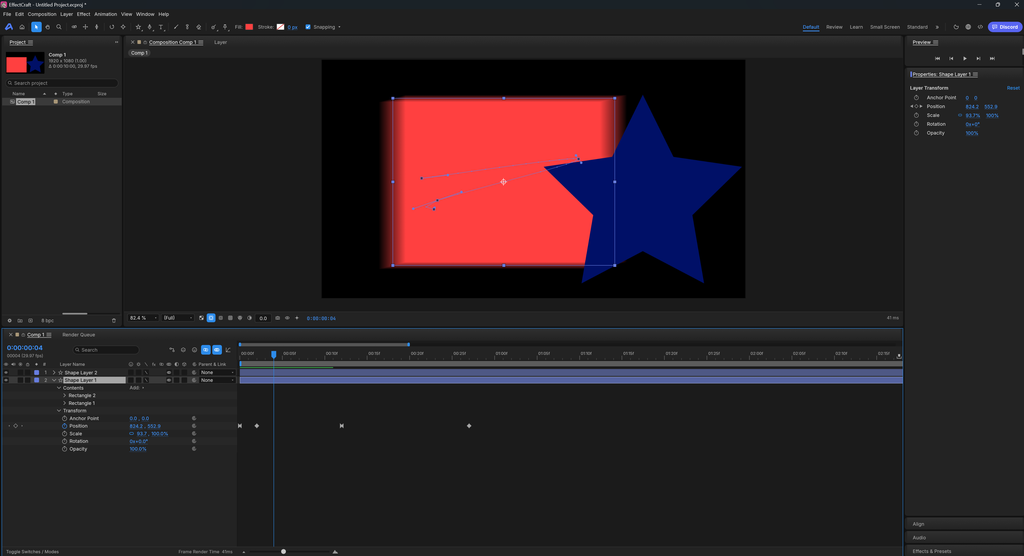Click the Discord button
Image resolution: width=1024 pixels, height=556 pixels.
[x=1005, y=27]
